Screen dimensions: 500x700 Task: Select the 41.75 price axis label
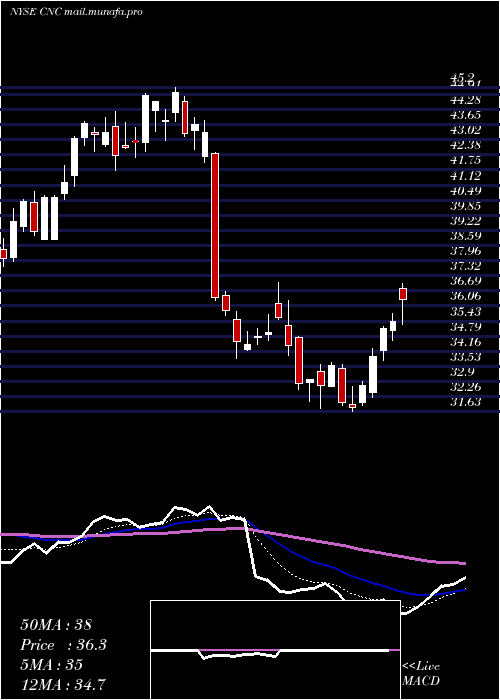click(x=465, y=161)
